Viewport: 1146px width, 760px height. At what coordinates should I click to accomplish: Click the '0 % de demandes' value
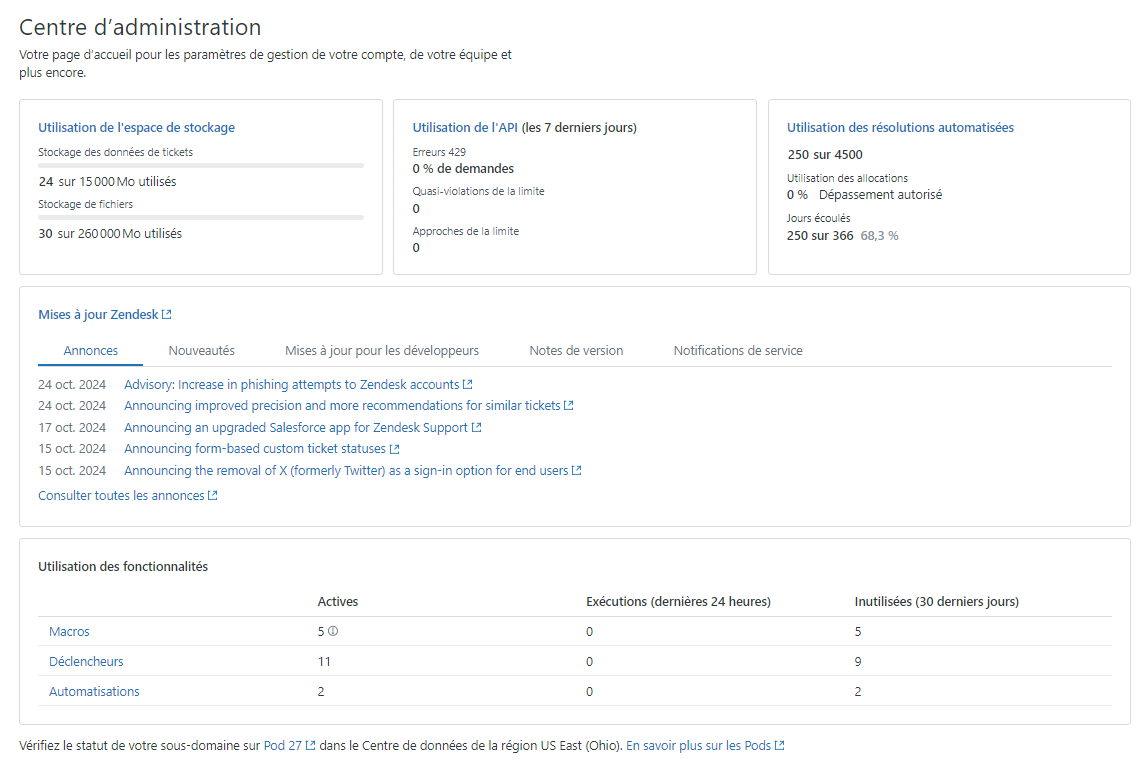pos(463,169)
